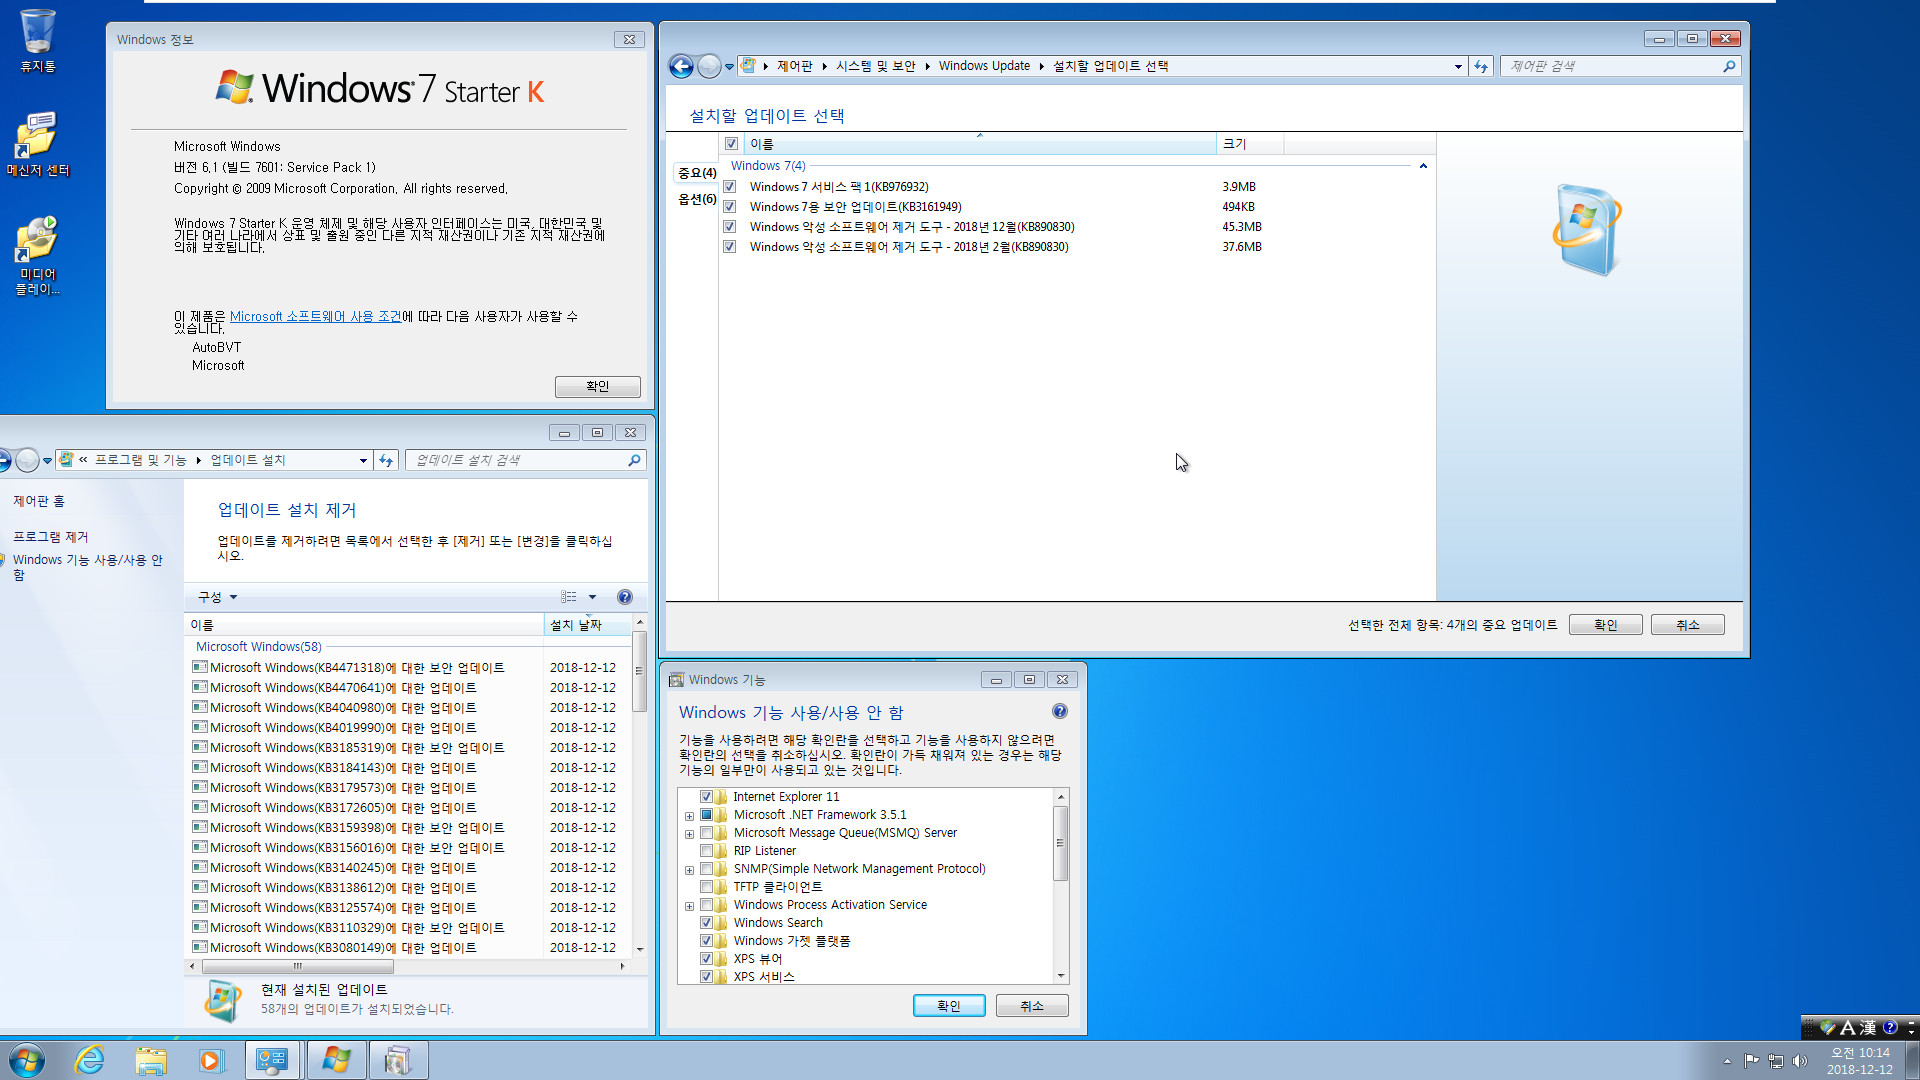
Task: Uncheck malicious software removal tool 2018-2
Action: coord(730,247)
